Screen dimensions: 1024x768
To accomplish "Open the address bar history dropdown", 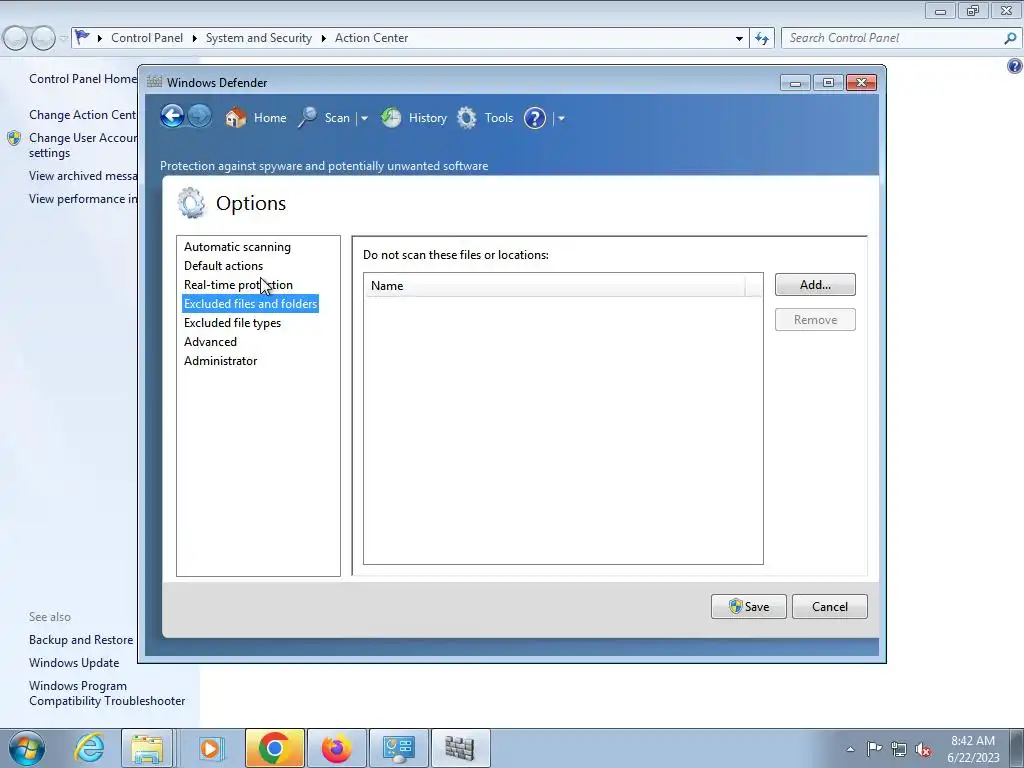I will [x=739, y=39].
